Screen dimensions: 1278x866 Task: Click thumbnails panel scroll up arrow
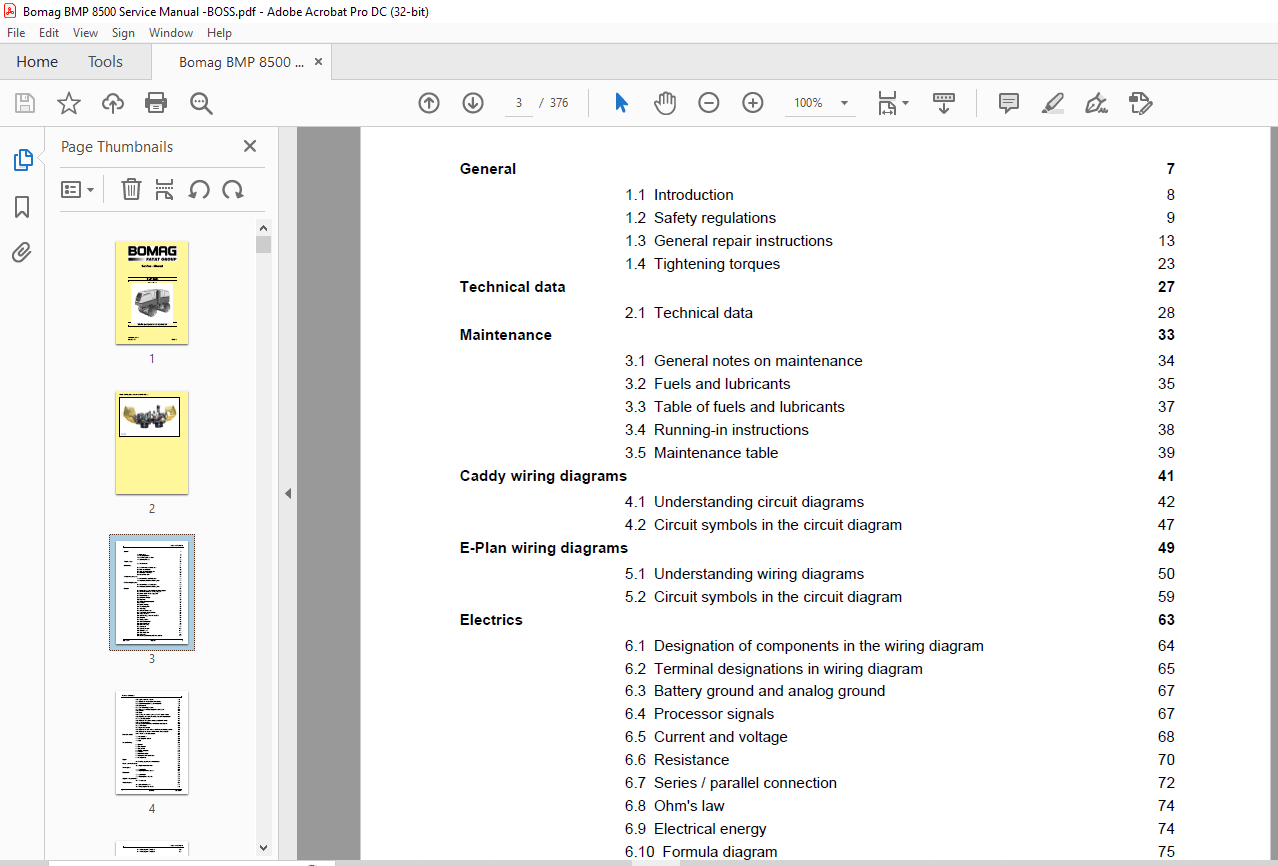(x=263, y=228)
